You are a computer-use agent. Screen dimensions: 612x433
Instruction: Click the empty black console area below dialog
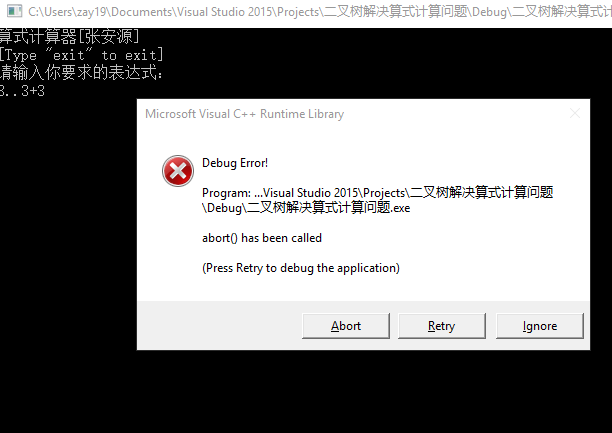click(x=306, y=391)
